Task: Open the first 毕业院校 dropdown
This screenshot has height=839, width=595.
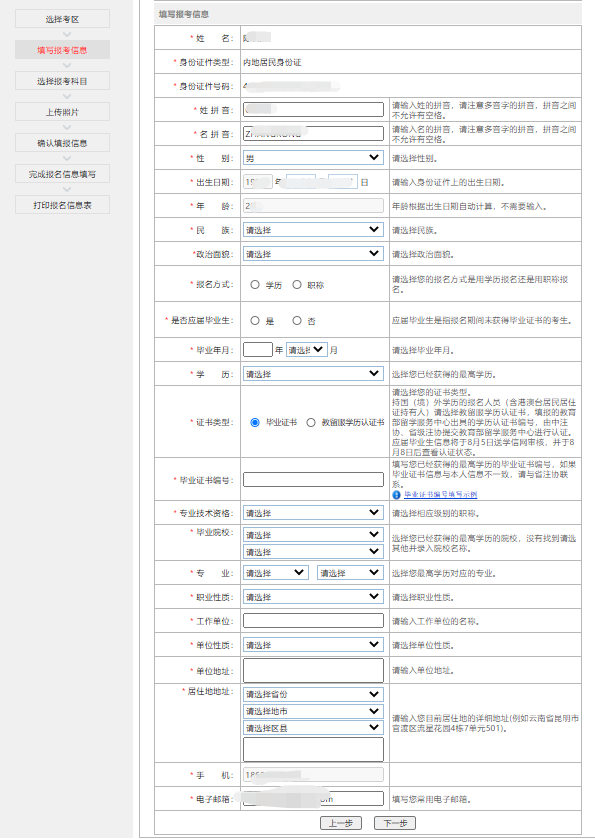Action: coord(313,535)
